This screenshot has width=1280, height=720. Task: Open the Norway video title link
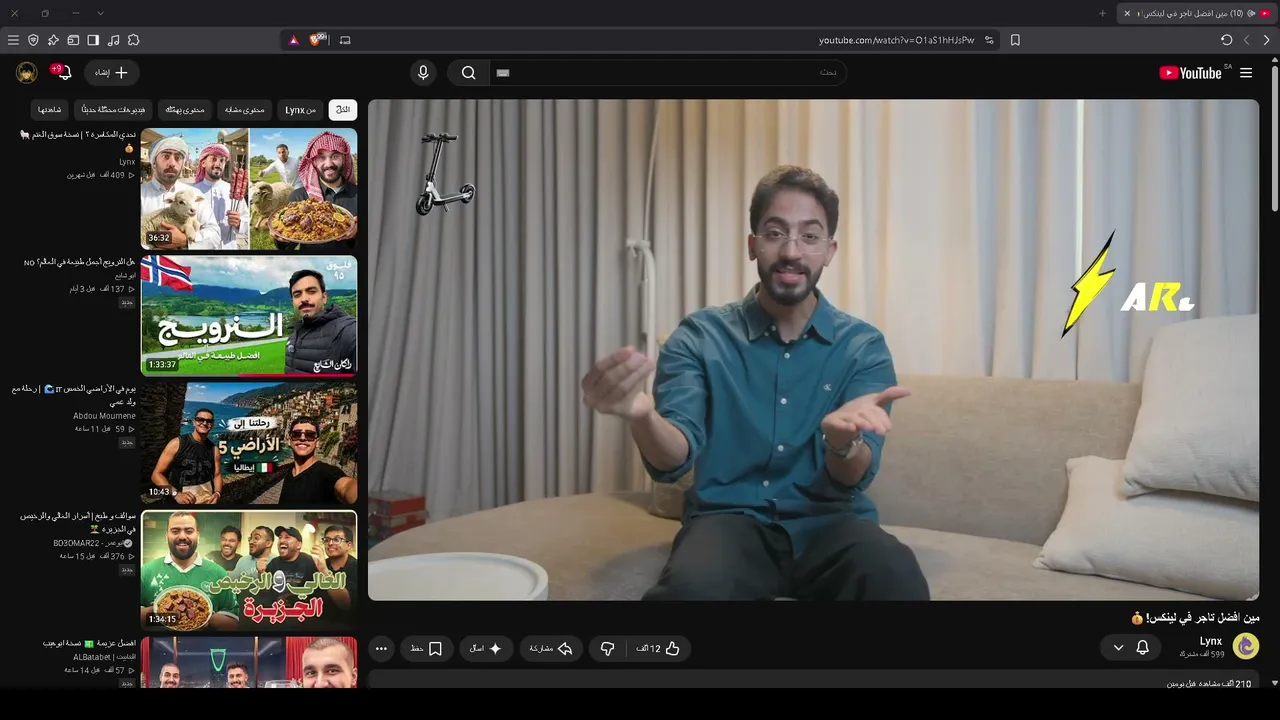pyautogui.click(x=79, y=262)
